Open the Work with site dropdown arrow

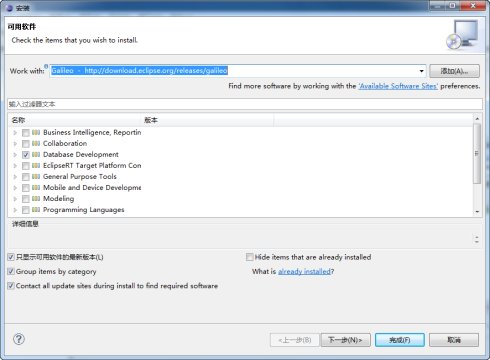pyautogui.click(x=421, y=71)
